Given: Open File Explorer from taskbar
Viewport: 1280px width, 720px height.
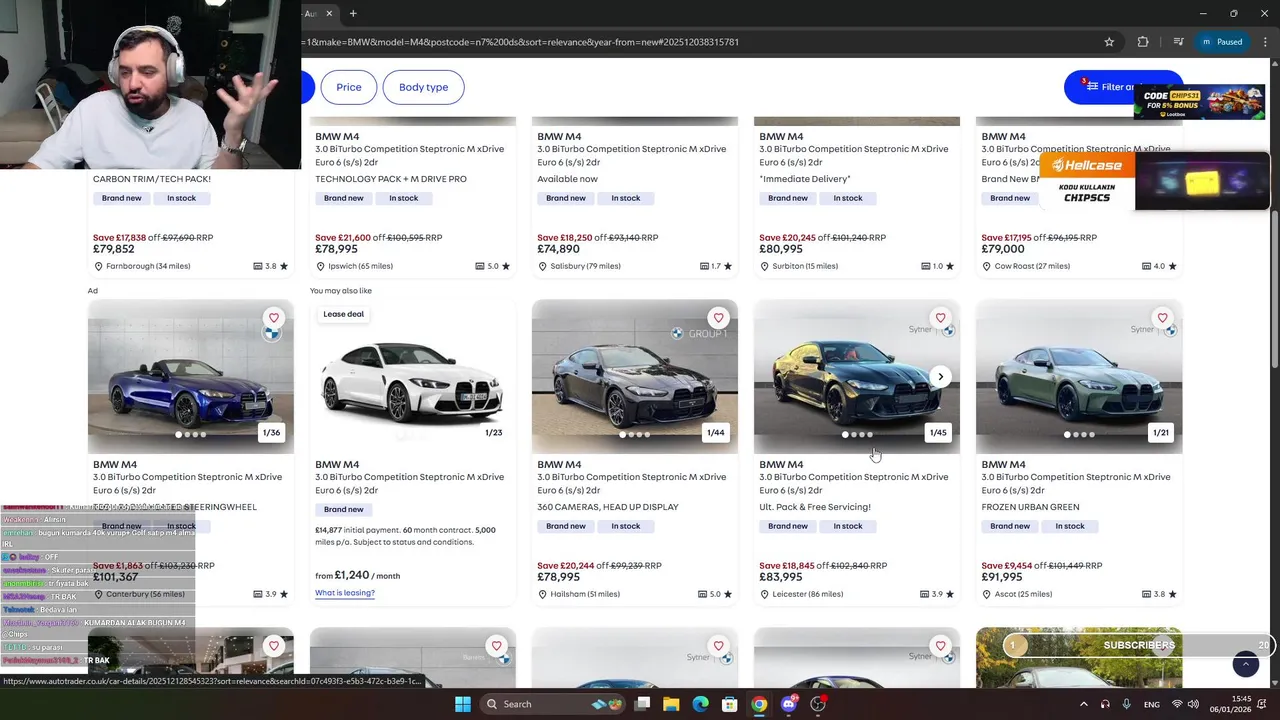Looking at the screenshot, I should 671,704.
